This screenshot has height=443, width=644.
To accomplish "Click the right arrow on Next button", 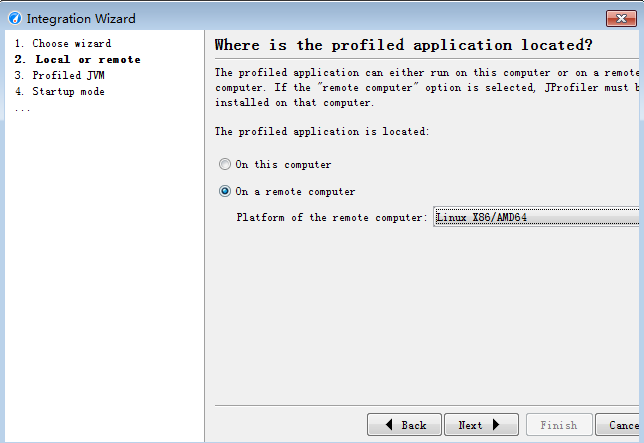I will [x=496, y=424].
